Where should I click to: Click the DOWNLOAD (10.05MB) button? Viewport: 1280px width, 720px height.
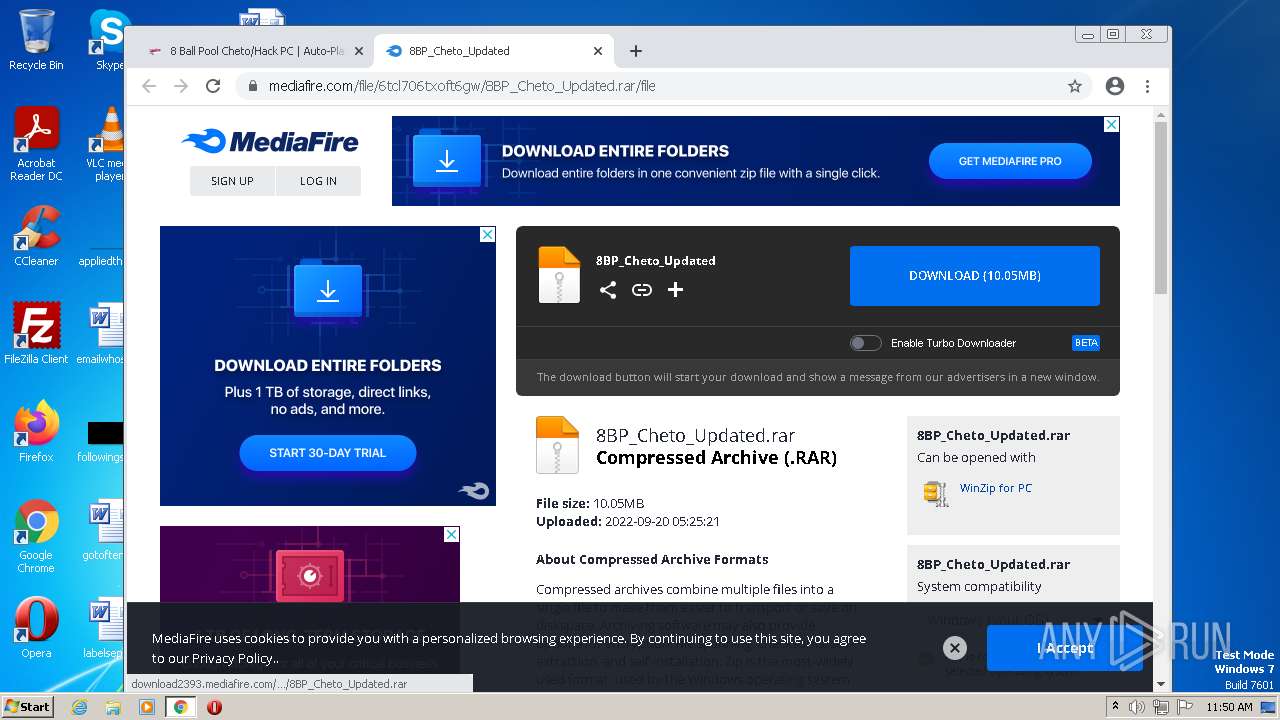pyautogui.click(x=975, y=276)
